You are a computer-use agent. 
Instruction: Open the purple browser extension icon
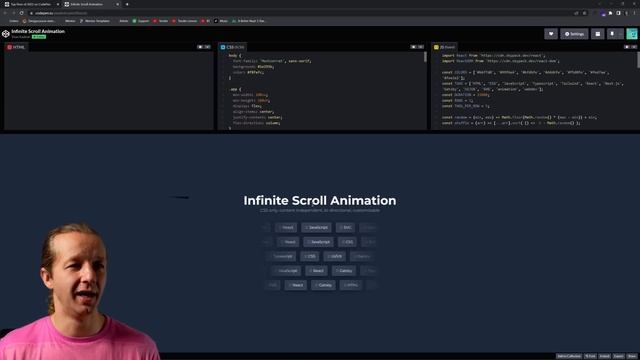coord(603,13)
